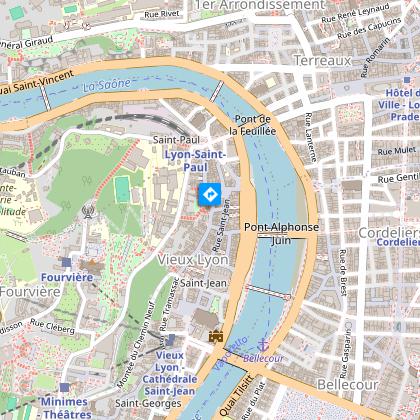Click the purple anchor icon at Bellecour
The image size is (420, 420).
click(x=263, y=345)
